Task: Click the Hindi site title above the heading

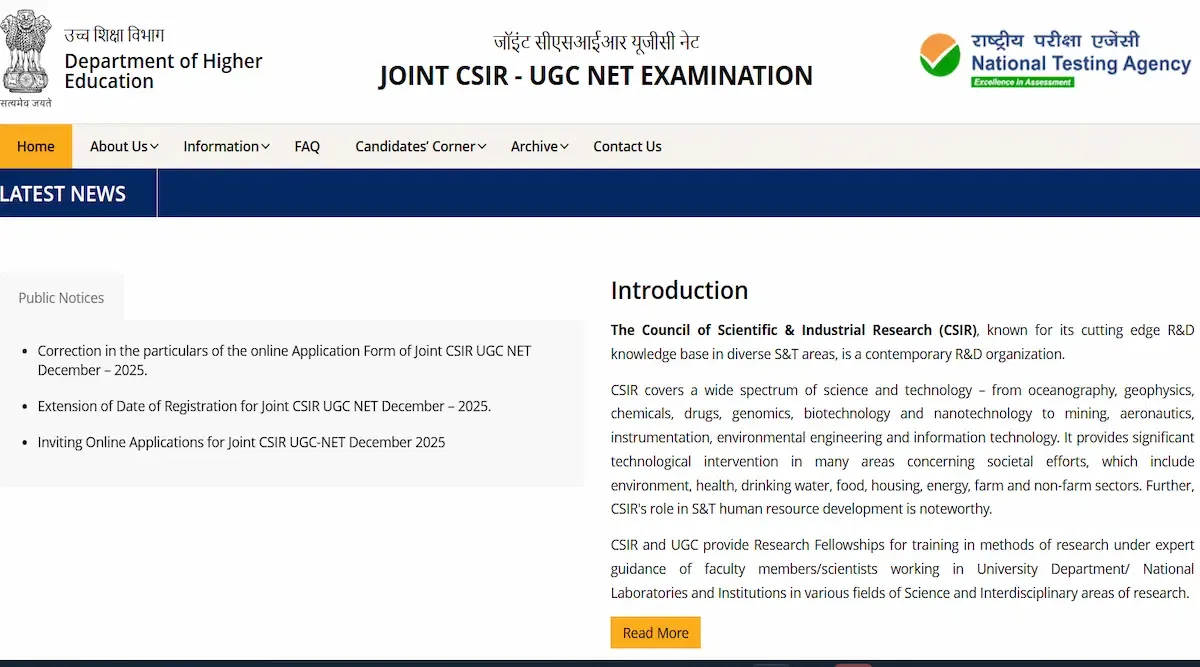Action: coord(596,42)
